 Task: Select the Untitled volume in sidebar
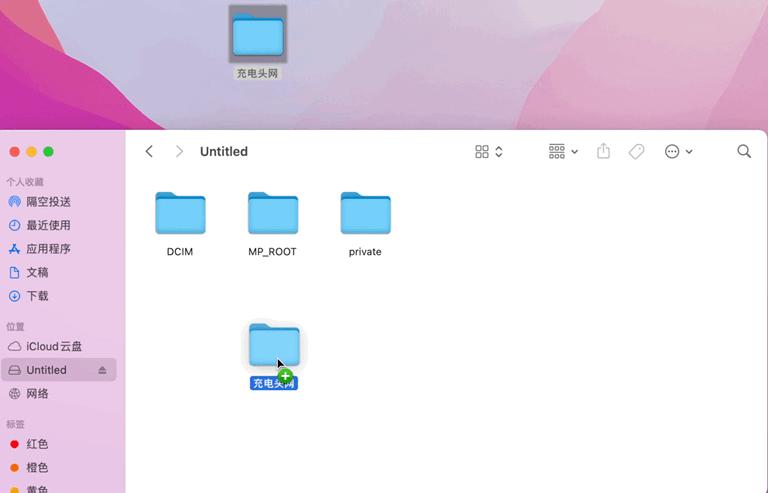coord(59,370)
